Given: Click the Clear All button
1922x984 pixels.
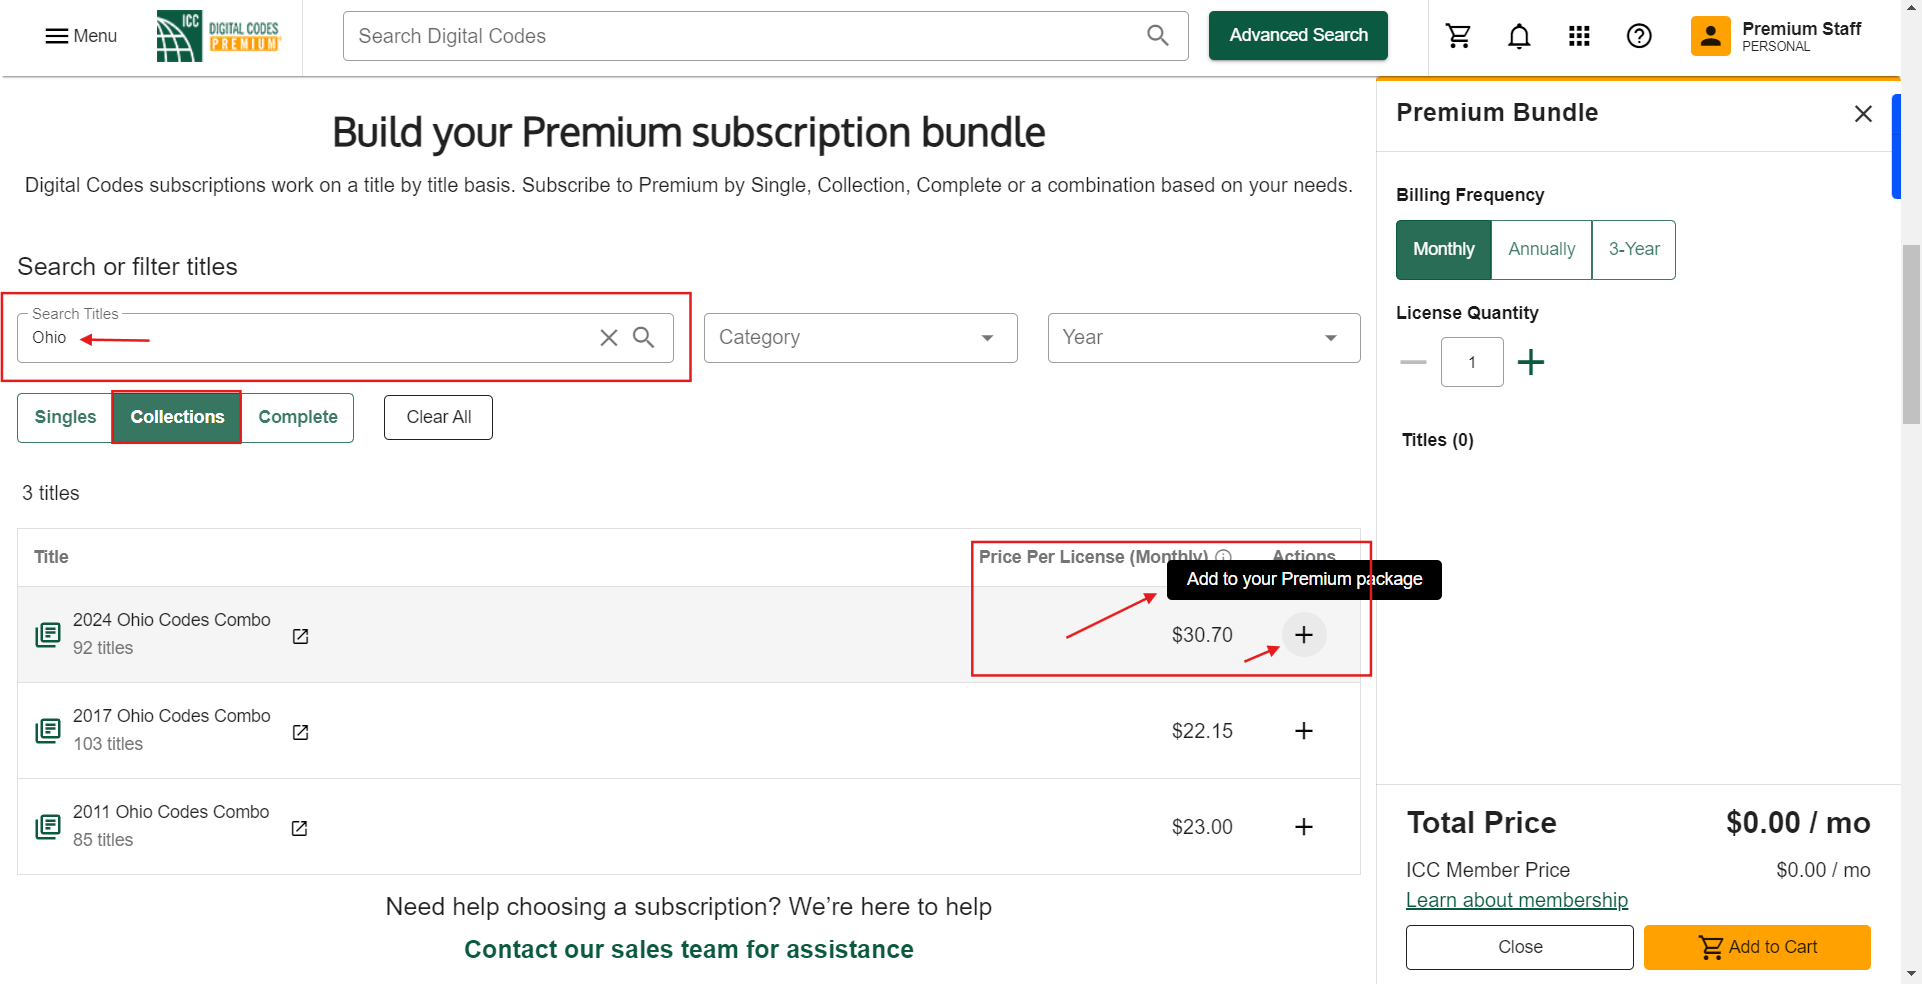Looking at the screenshot, I should (x=438, y=417).
